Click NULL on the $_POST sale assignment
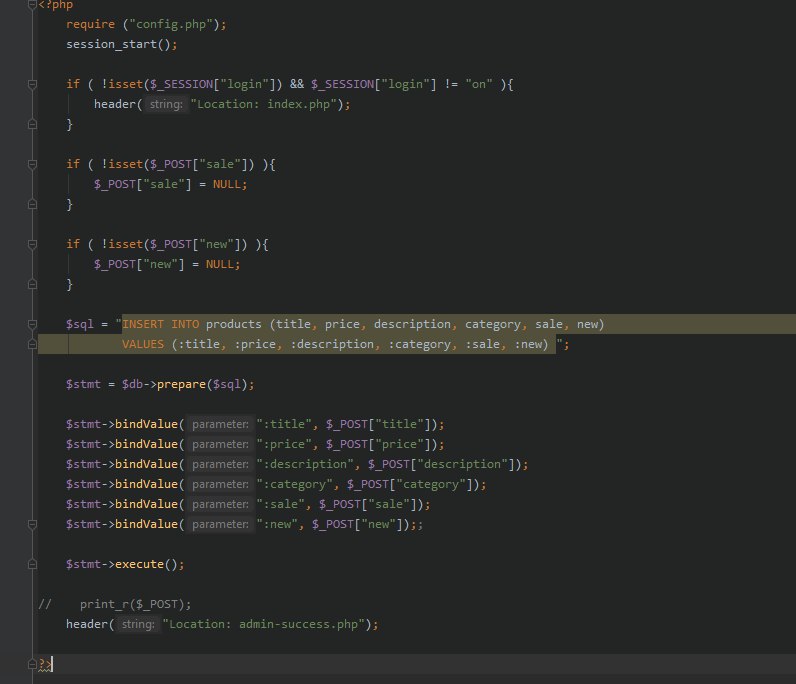The image size is (796, 684). click(226, 184)
